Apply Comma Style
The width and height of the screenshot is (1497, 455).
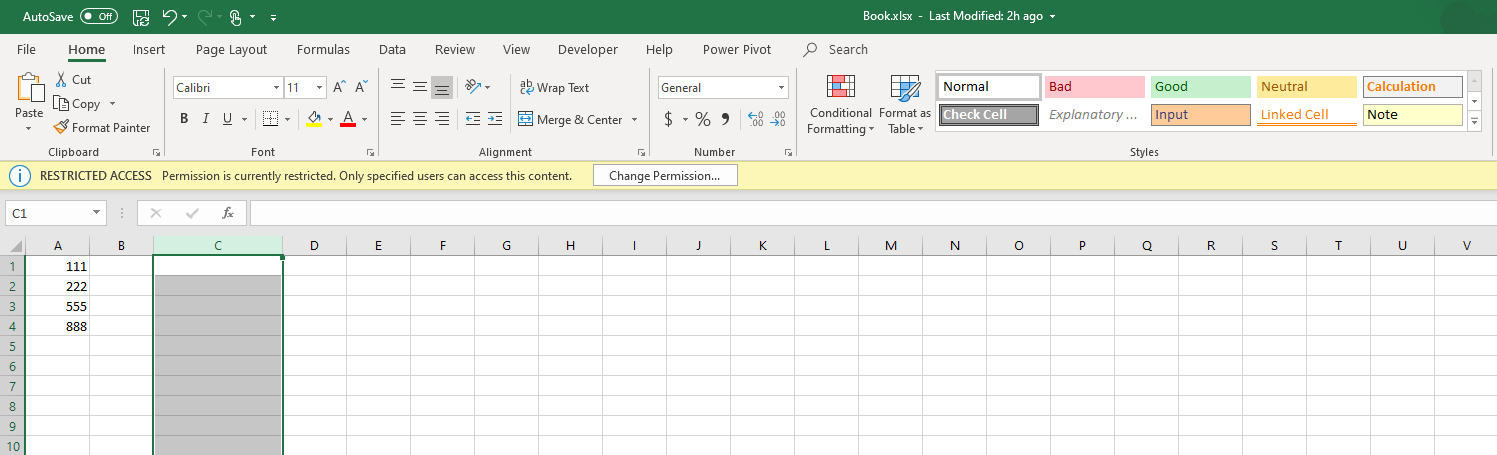point(726,119)
